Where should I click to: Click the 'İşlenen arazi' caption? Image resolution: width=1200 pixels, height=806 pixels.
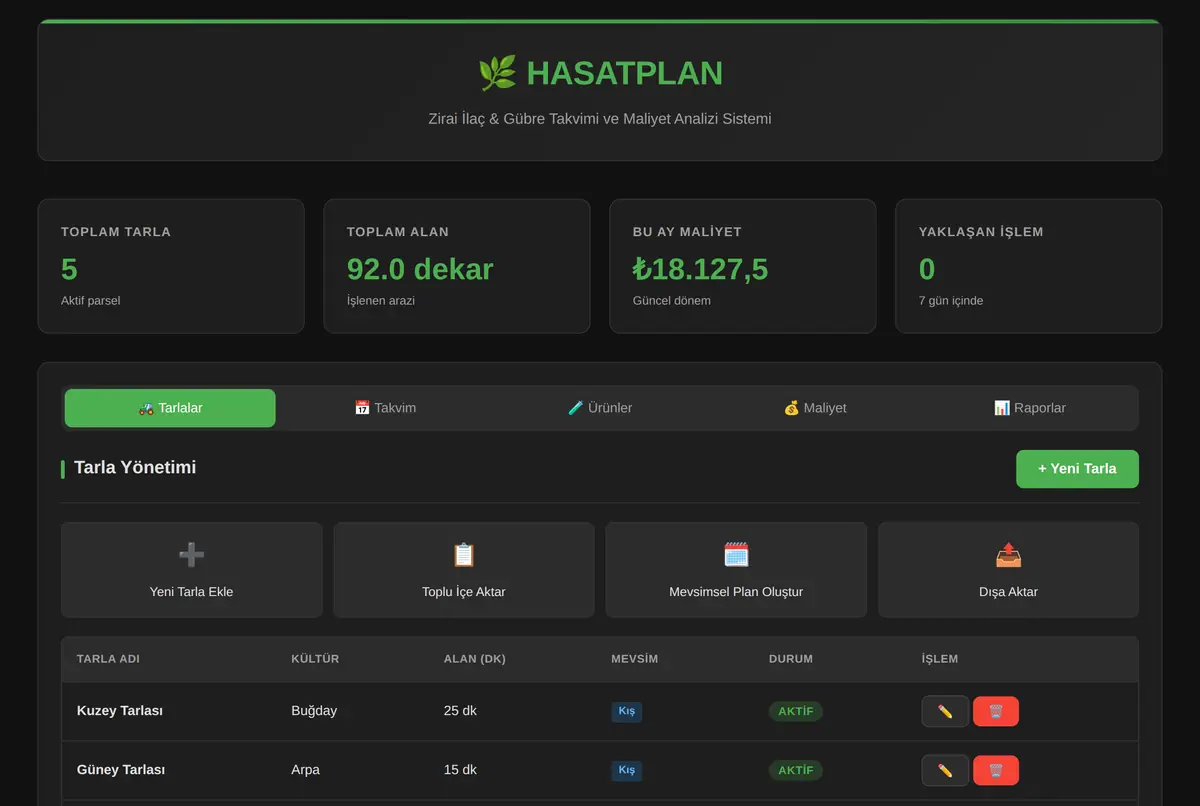point(381,300)
